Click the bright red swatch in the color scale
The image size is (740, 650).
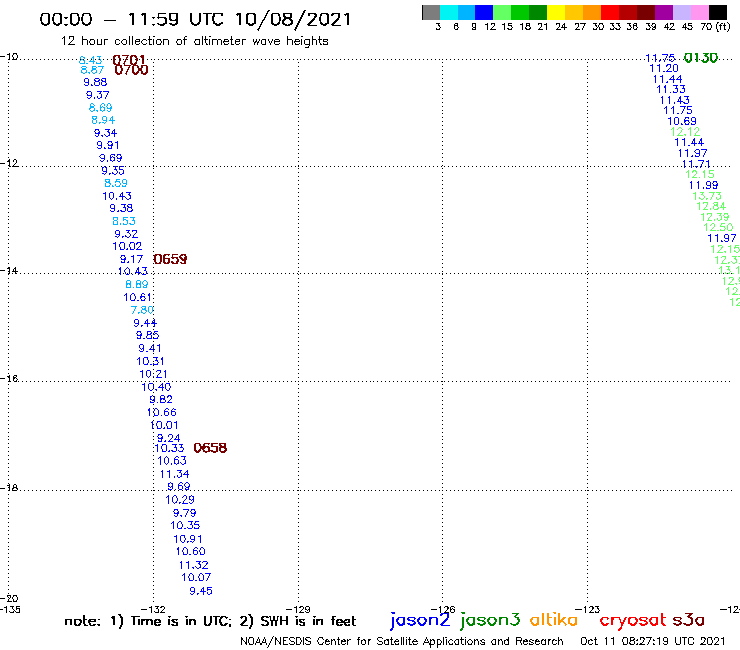(610, 12)
